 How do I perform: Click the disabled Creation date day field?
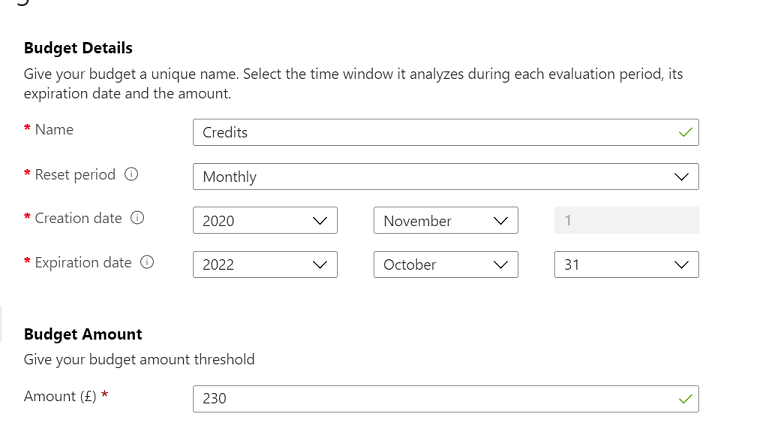coord(626,220)
